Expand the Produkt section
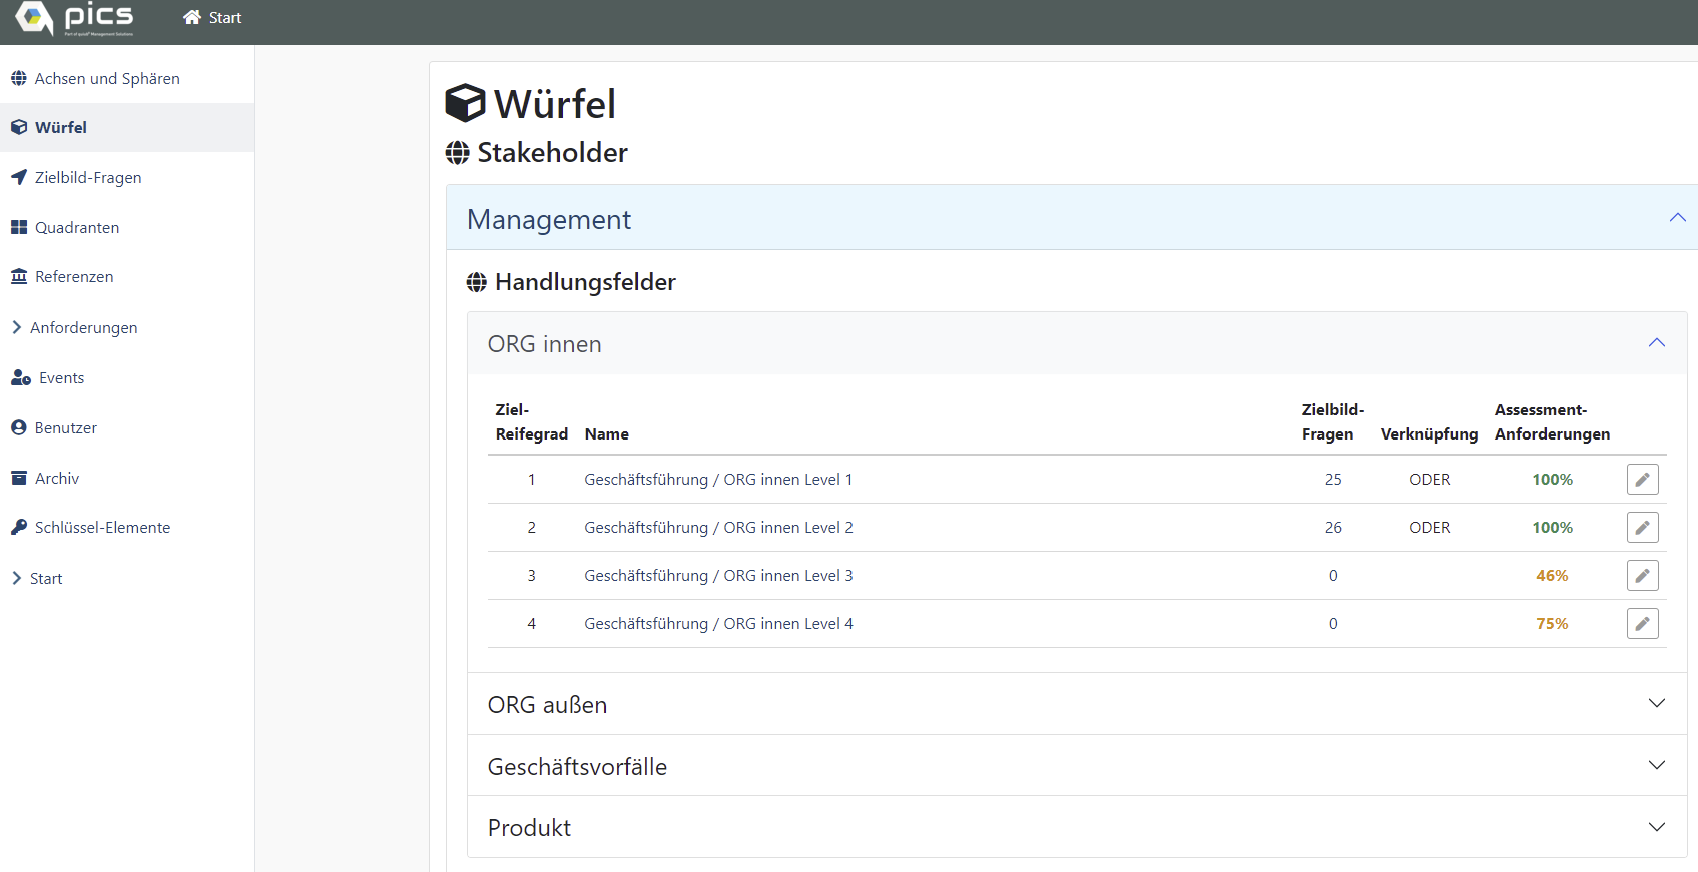Image resolution: width=1698 pixels, height=872 pixels. tap(1656, 827)
